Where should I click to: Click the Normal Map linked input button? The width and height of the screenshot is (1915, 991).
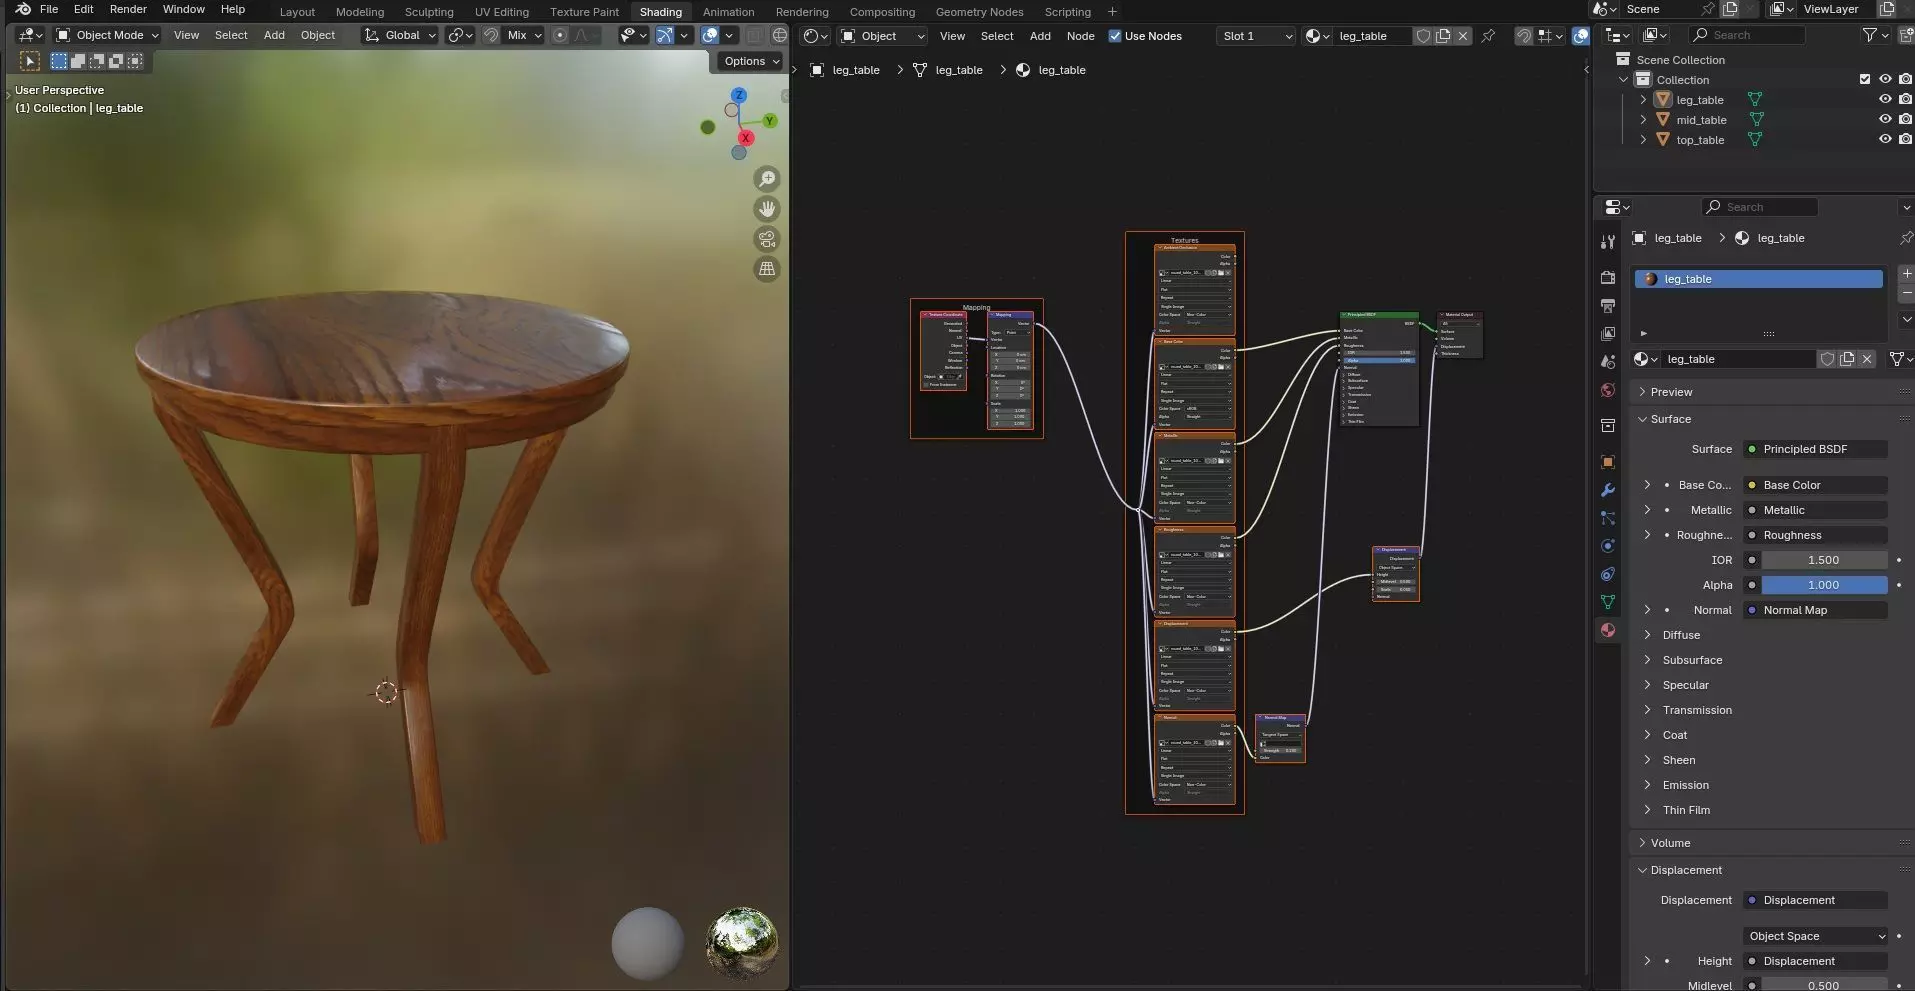[x=1815, y=610]
